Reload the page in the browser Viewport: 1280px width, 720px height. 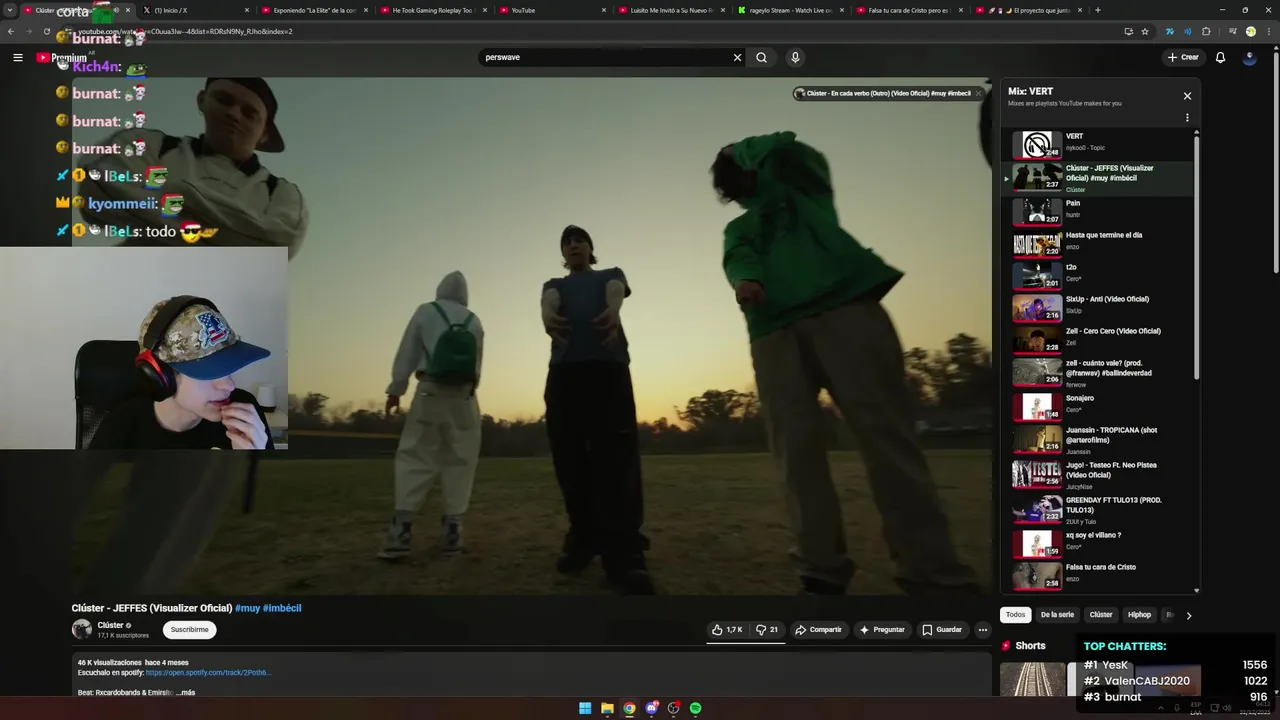click(46, 31)
